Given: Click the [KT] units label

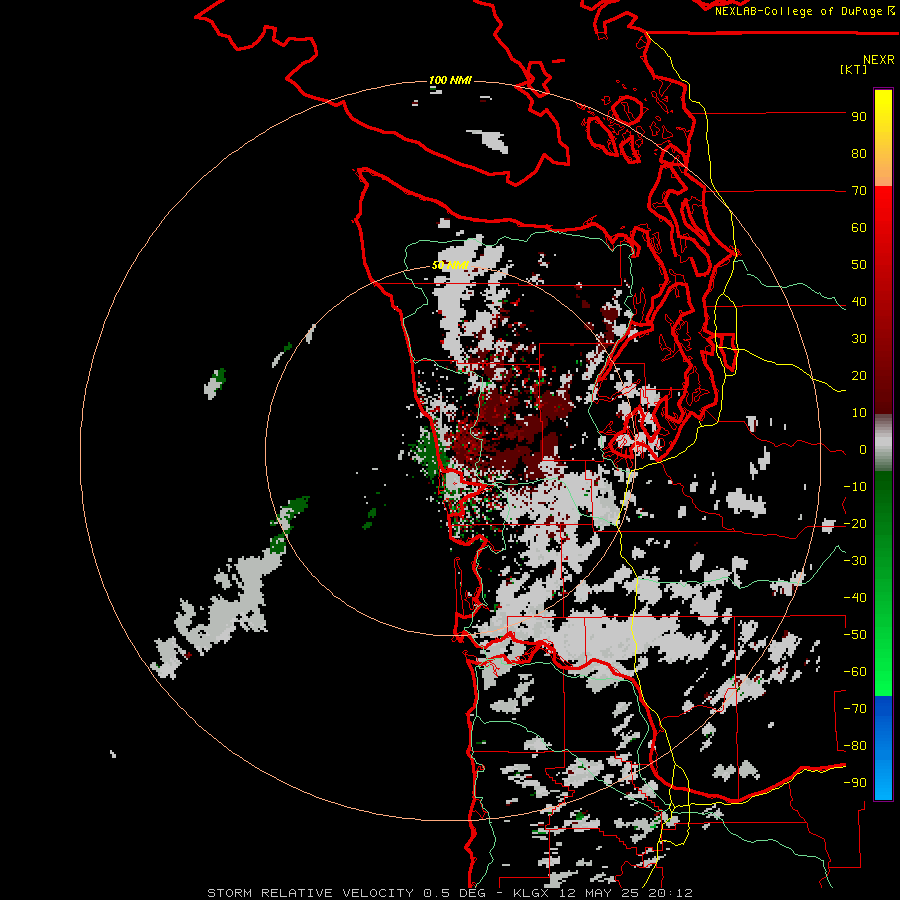Looking at the screenshot, I should click(853, 69).
